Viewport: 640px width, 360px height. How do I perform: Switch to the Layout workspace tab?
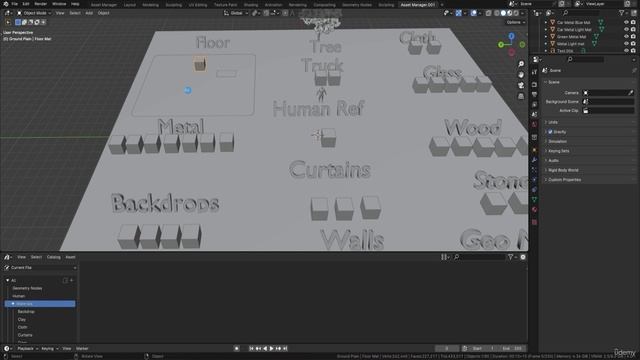pos(129,5)
